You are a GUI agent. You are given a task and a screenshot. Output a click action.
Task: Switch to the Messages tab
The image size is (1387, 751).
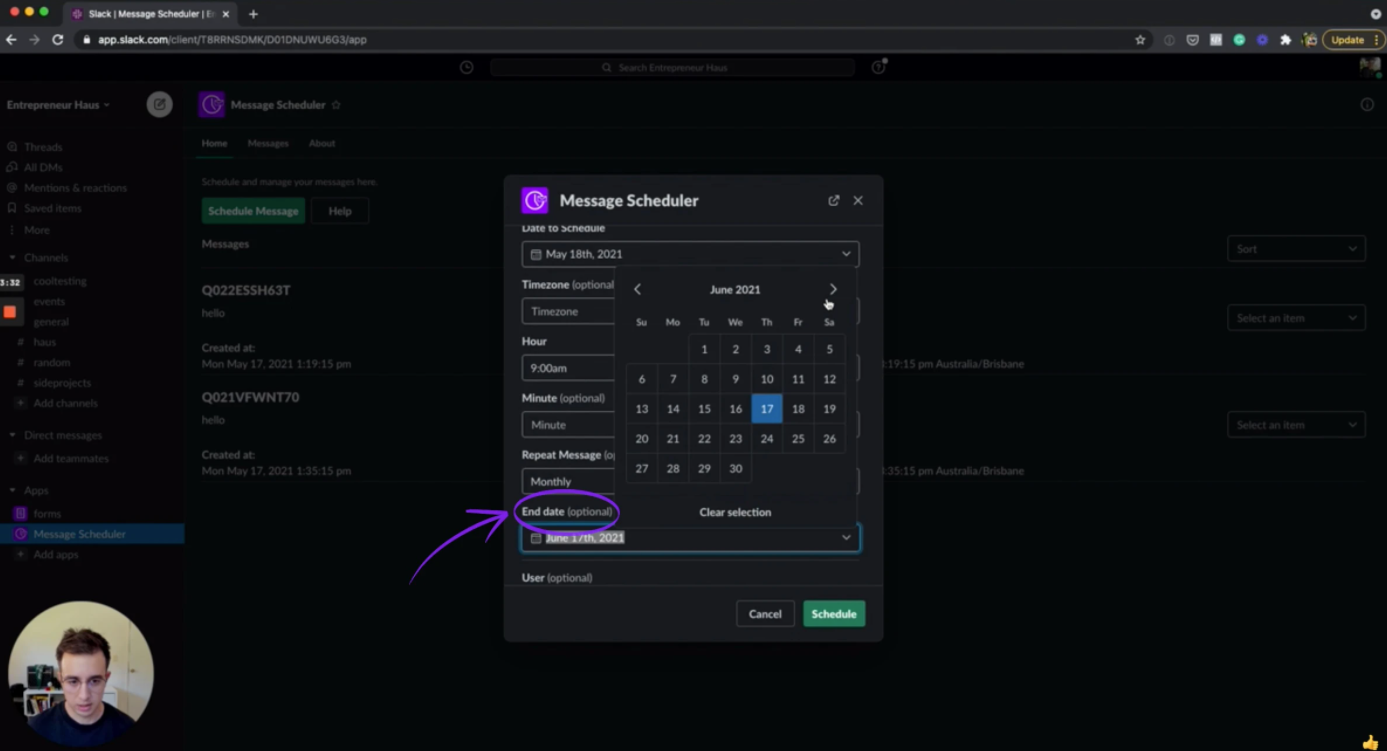coord(267,143)
